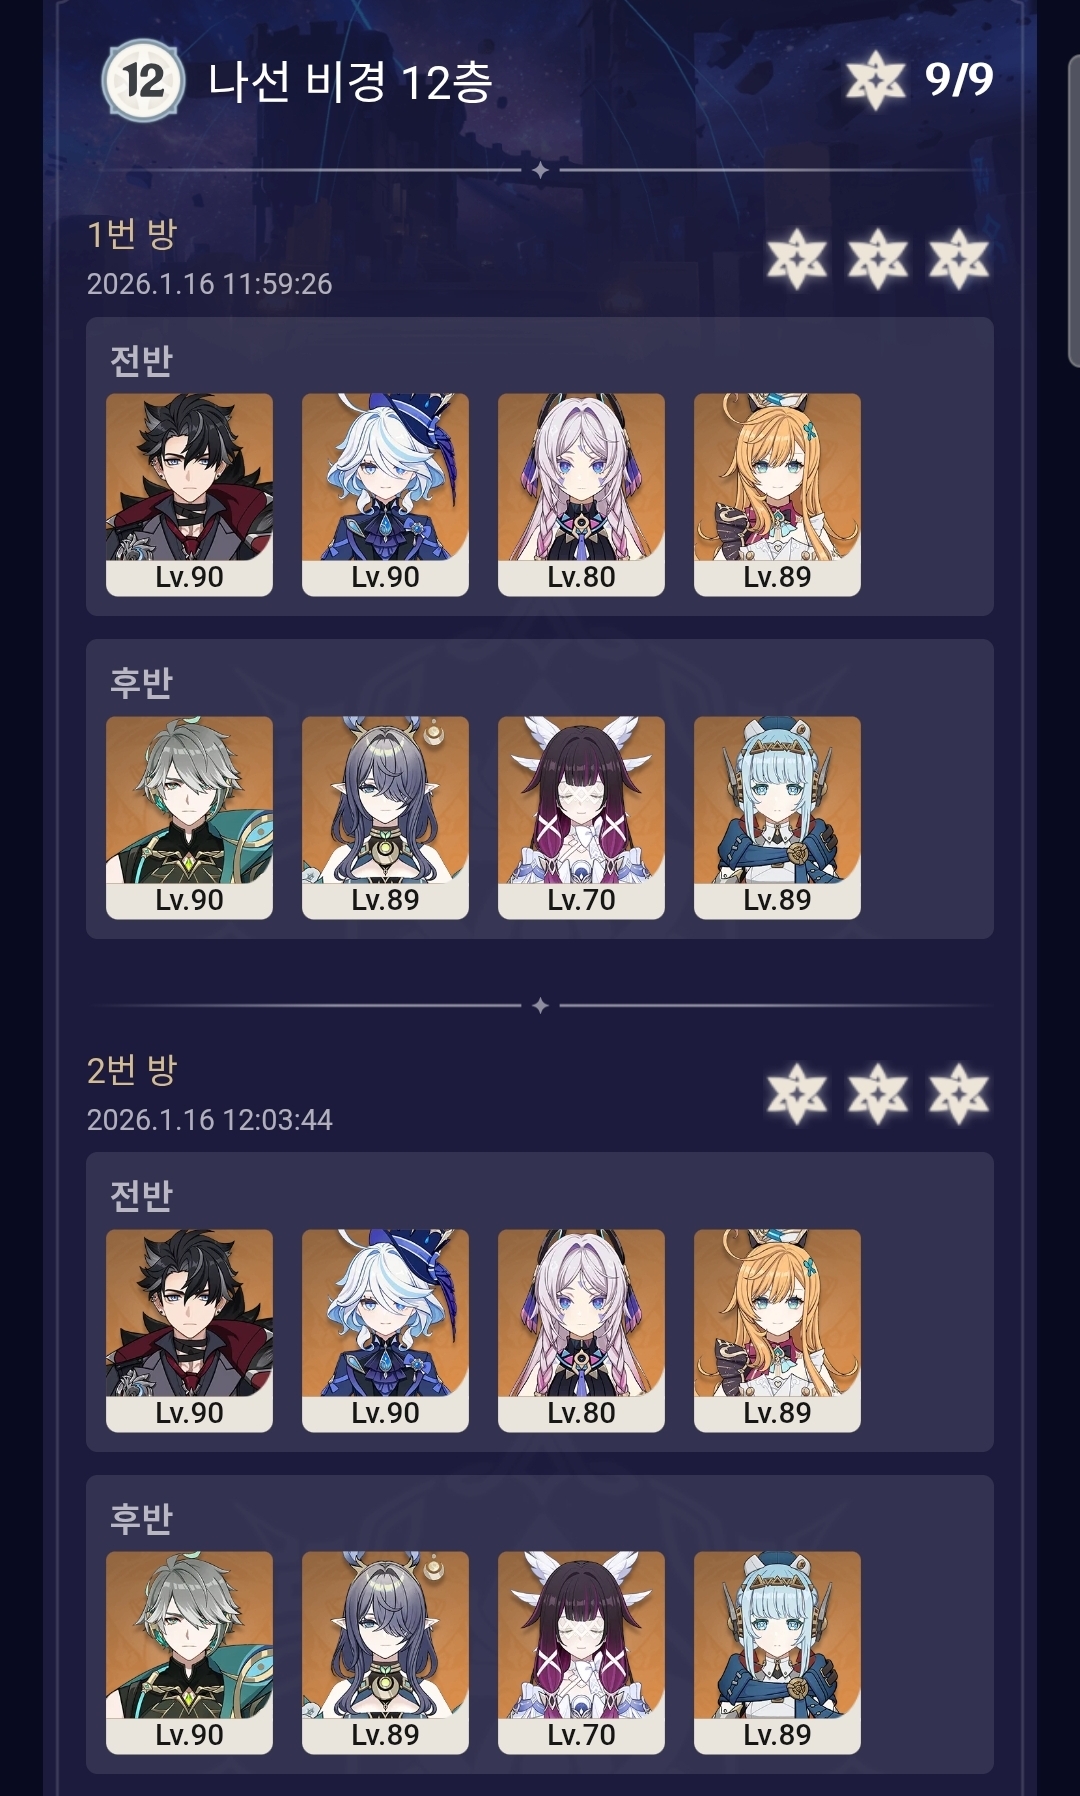Select blue-haired Lv.89 character in room 1 second half
Viewport: 1080px width, 1796px height.
(x=777, y=818)
